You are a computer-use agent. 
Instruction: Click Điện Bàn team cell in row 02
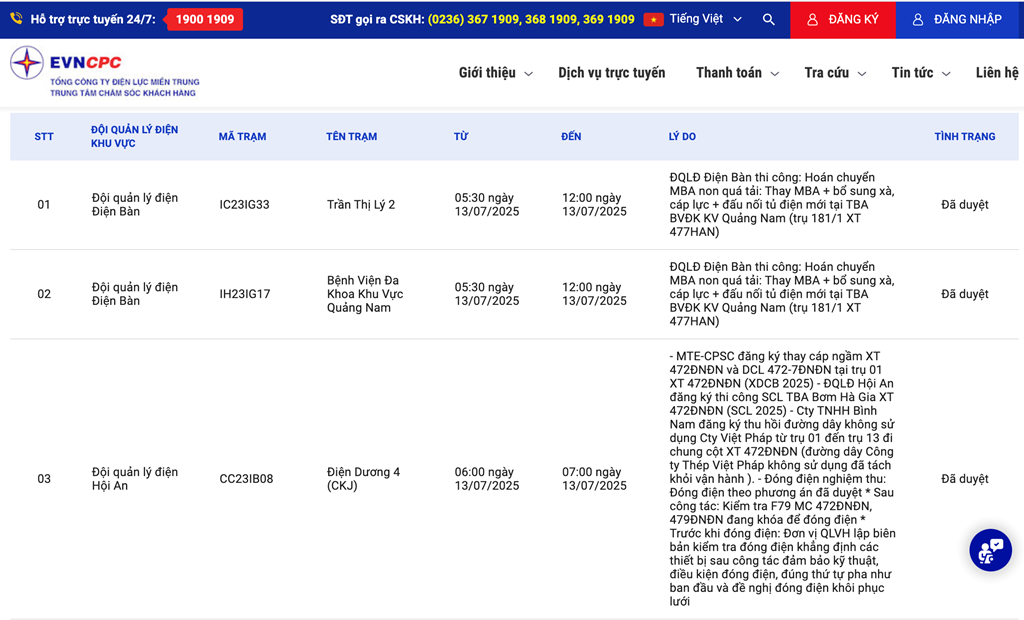coord(135,294)
